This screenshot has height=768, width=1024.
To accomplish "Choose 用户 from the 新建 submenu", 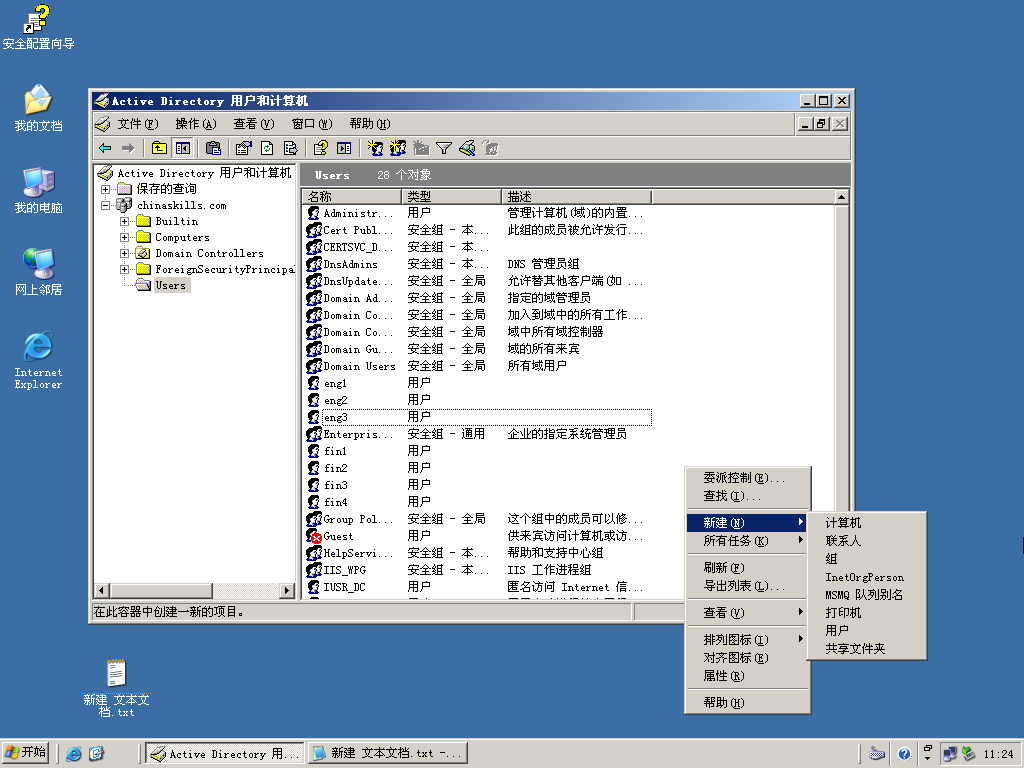I will [867, 630].
